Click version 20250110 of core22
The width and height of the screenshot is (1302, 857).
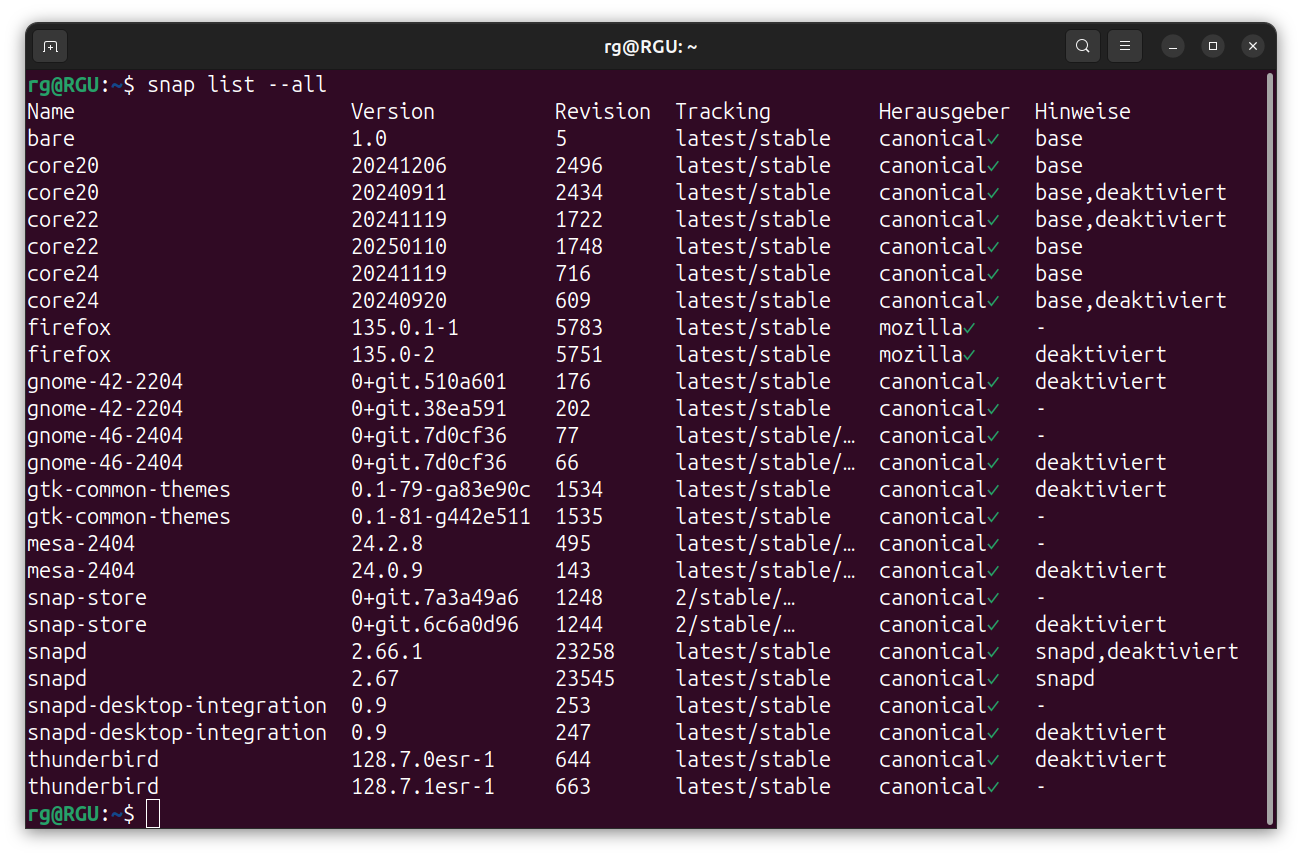[x=399, y=247]
